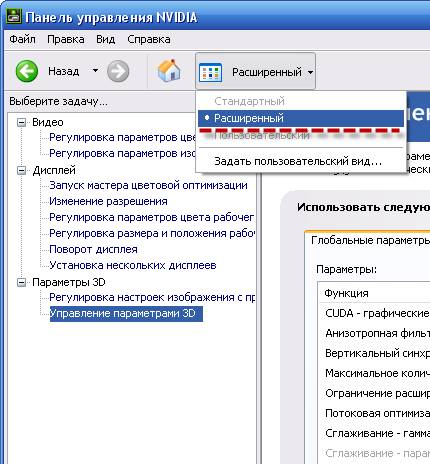Screen dimensions: 430x464
Task: Click the view mode grid icon
Action: 210,72
